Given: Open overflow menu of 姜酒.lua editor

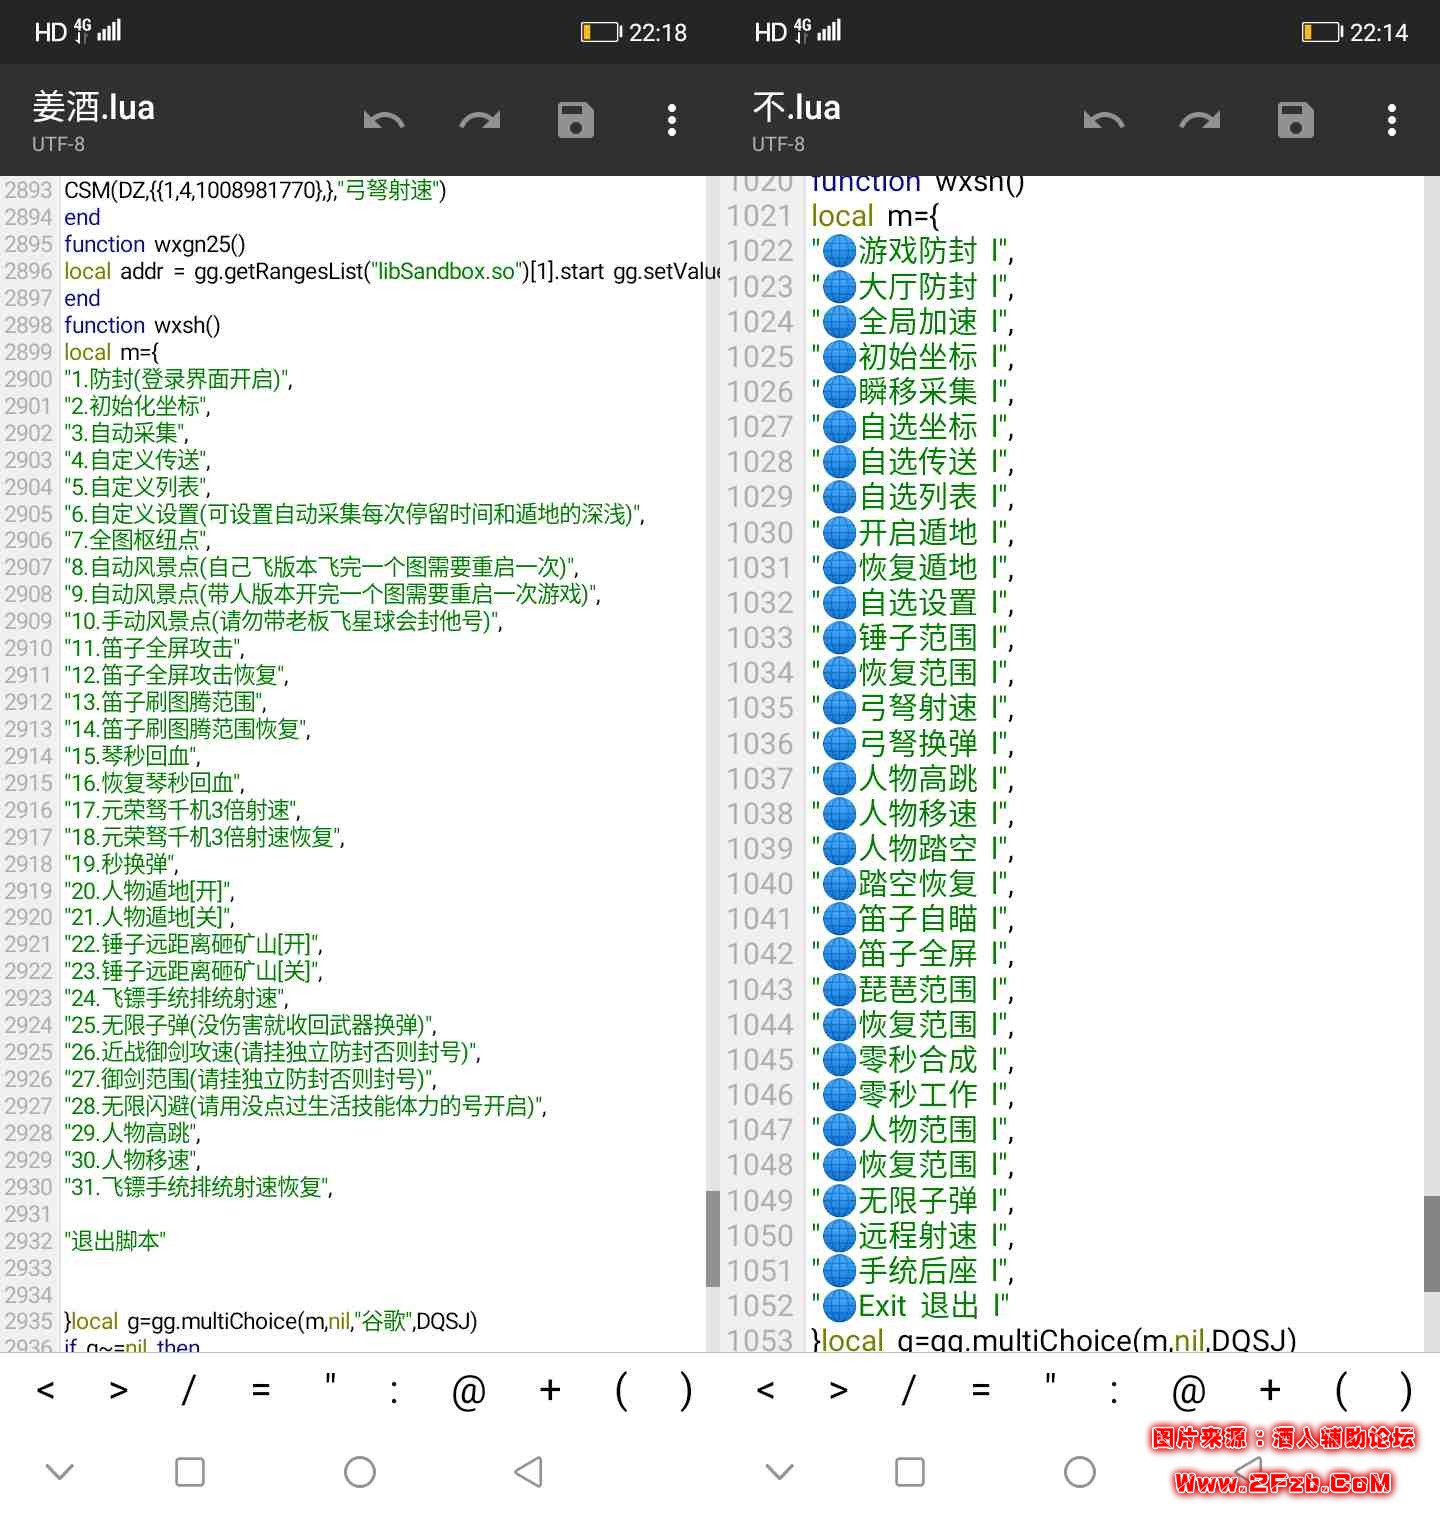Looking at the screenshot, I should tap(672, 120).
